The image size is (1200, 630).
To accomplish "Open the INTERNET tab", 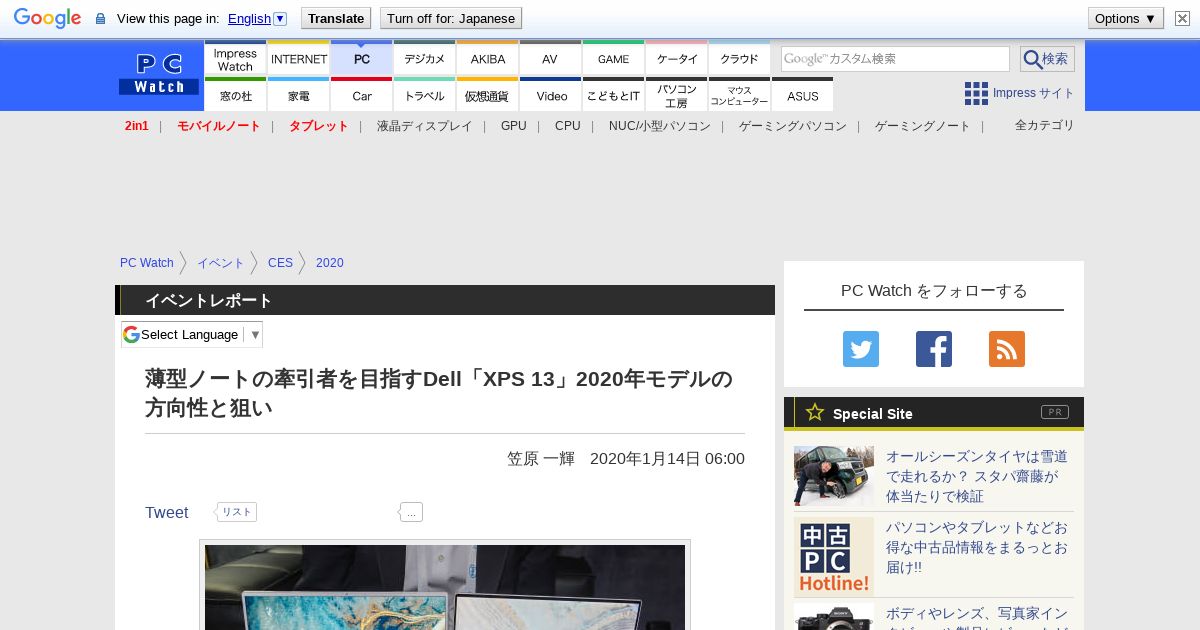I will pos(299,59).
